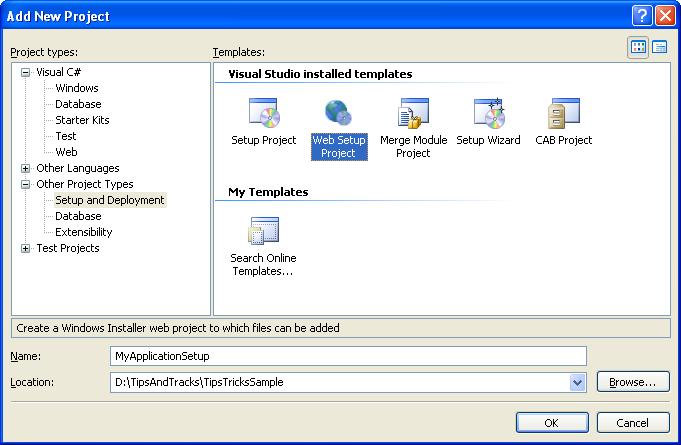
Task: Open the Location dropdown arrow
Action: (577, 382)
